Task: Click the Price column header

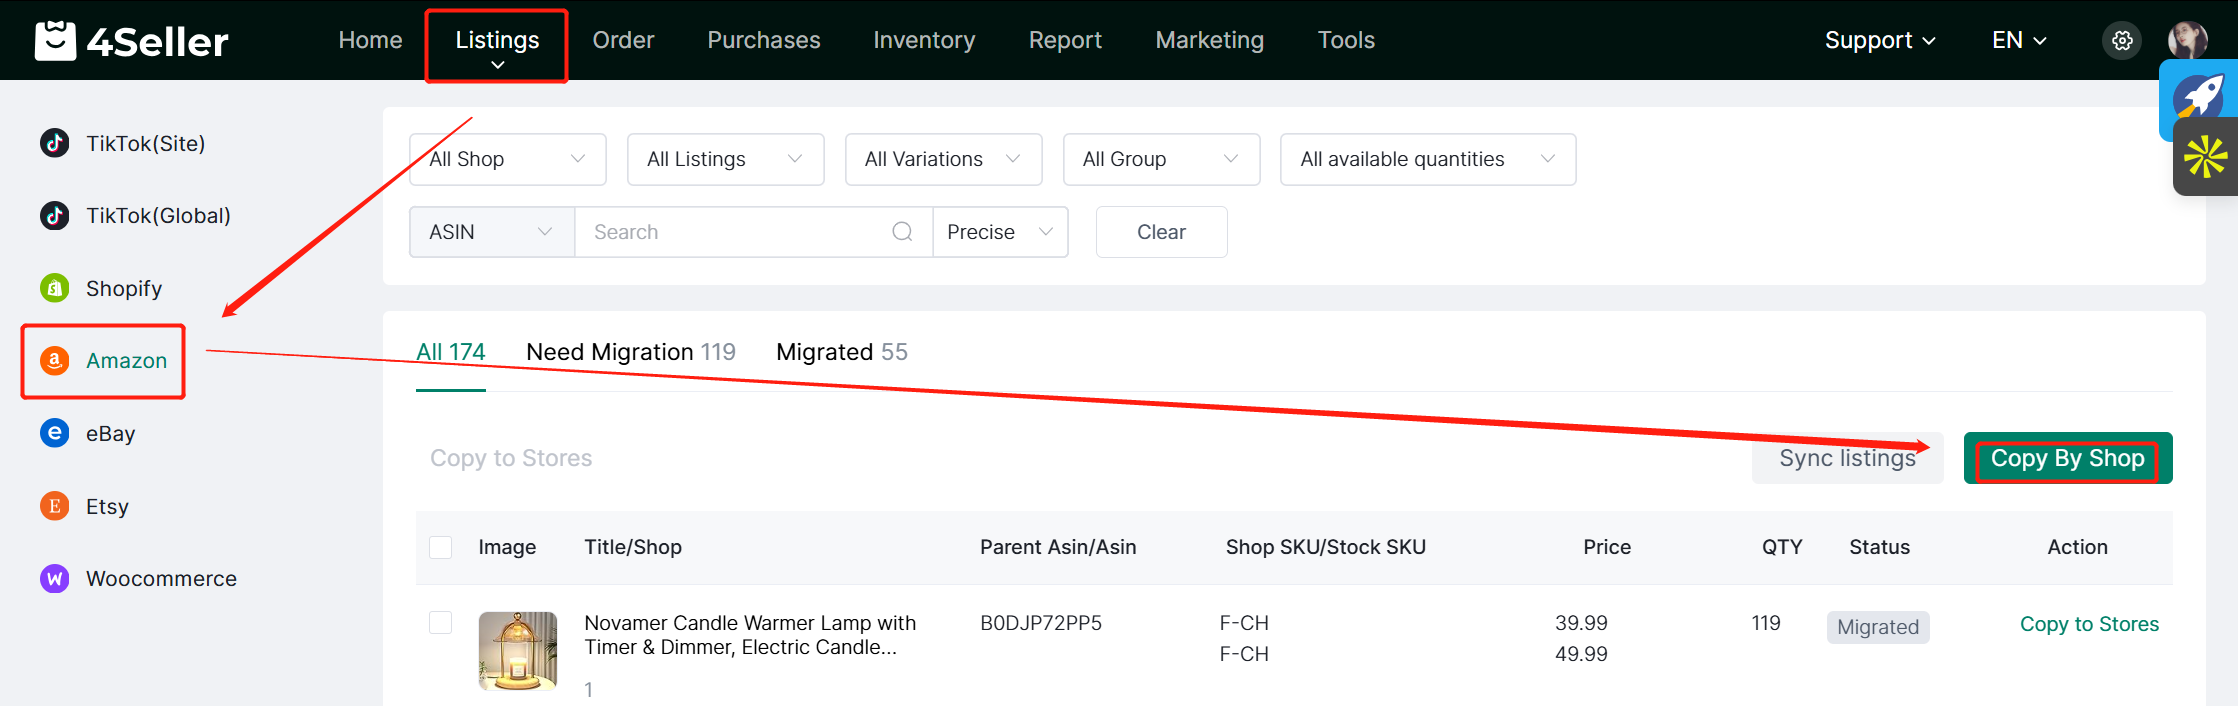Action: [x=1607, y=547]
